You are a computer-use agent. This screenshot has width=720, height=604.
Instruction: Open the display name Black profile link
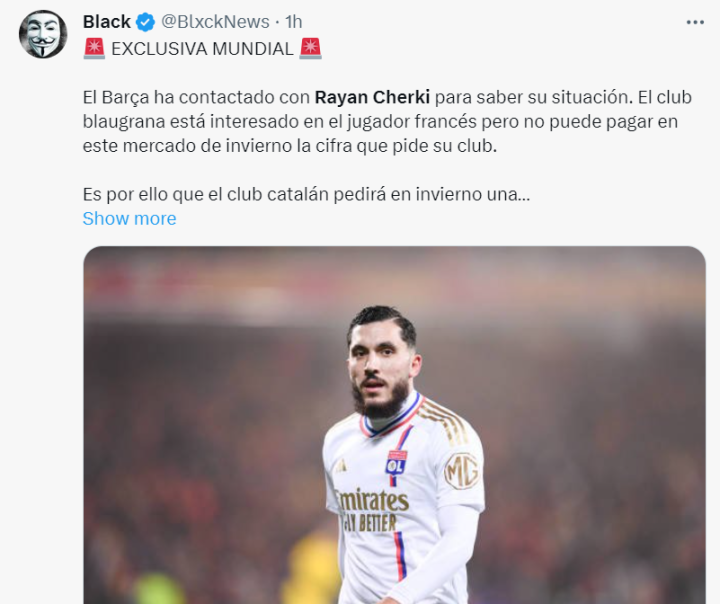tap(107, 22)
